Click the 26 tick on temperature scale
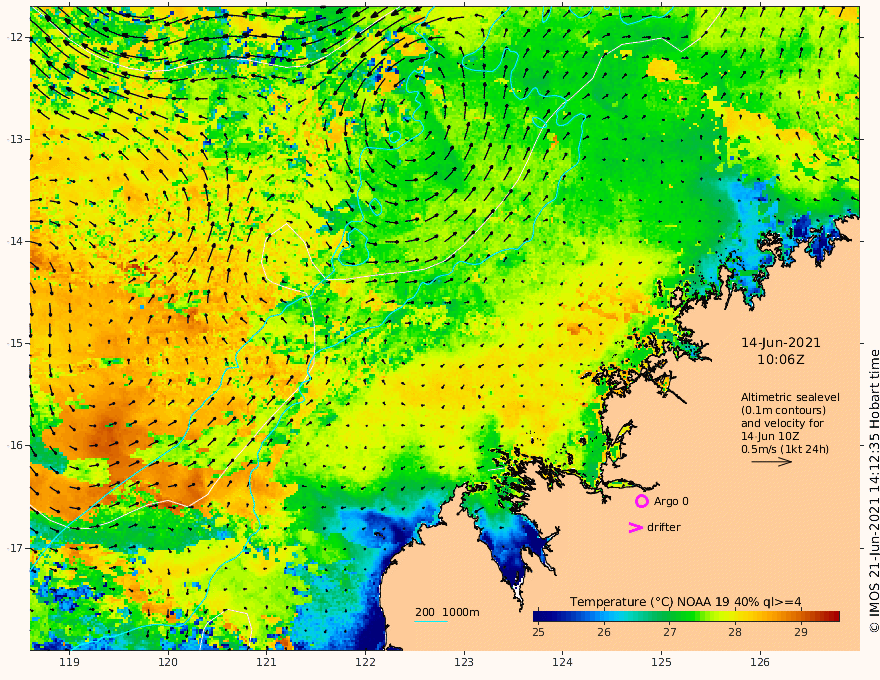Screen dimensions: 880x680 (604, 632)
